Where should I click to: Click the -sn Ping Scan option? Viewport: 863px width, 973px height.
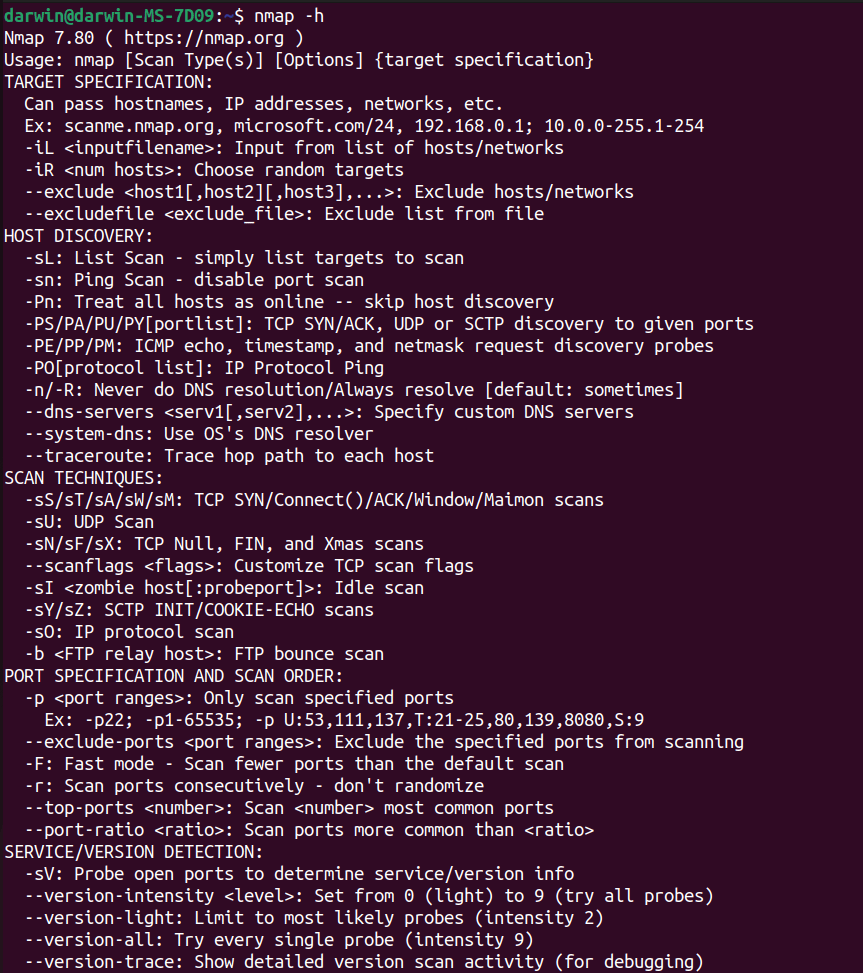[x=40, y=280]
